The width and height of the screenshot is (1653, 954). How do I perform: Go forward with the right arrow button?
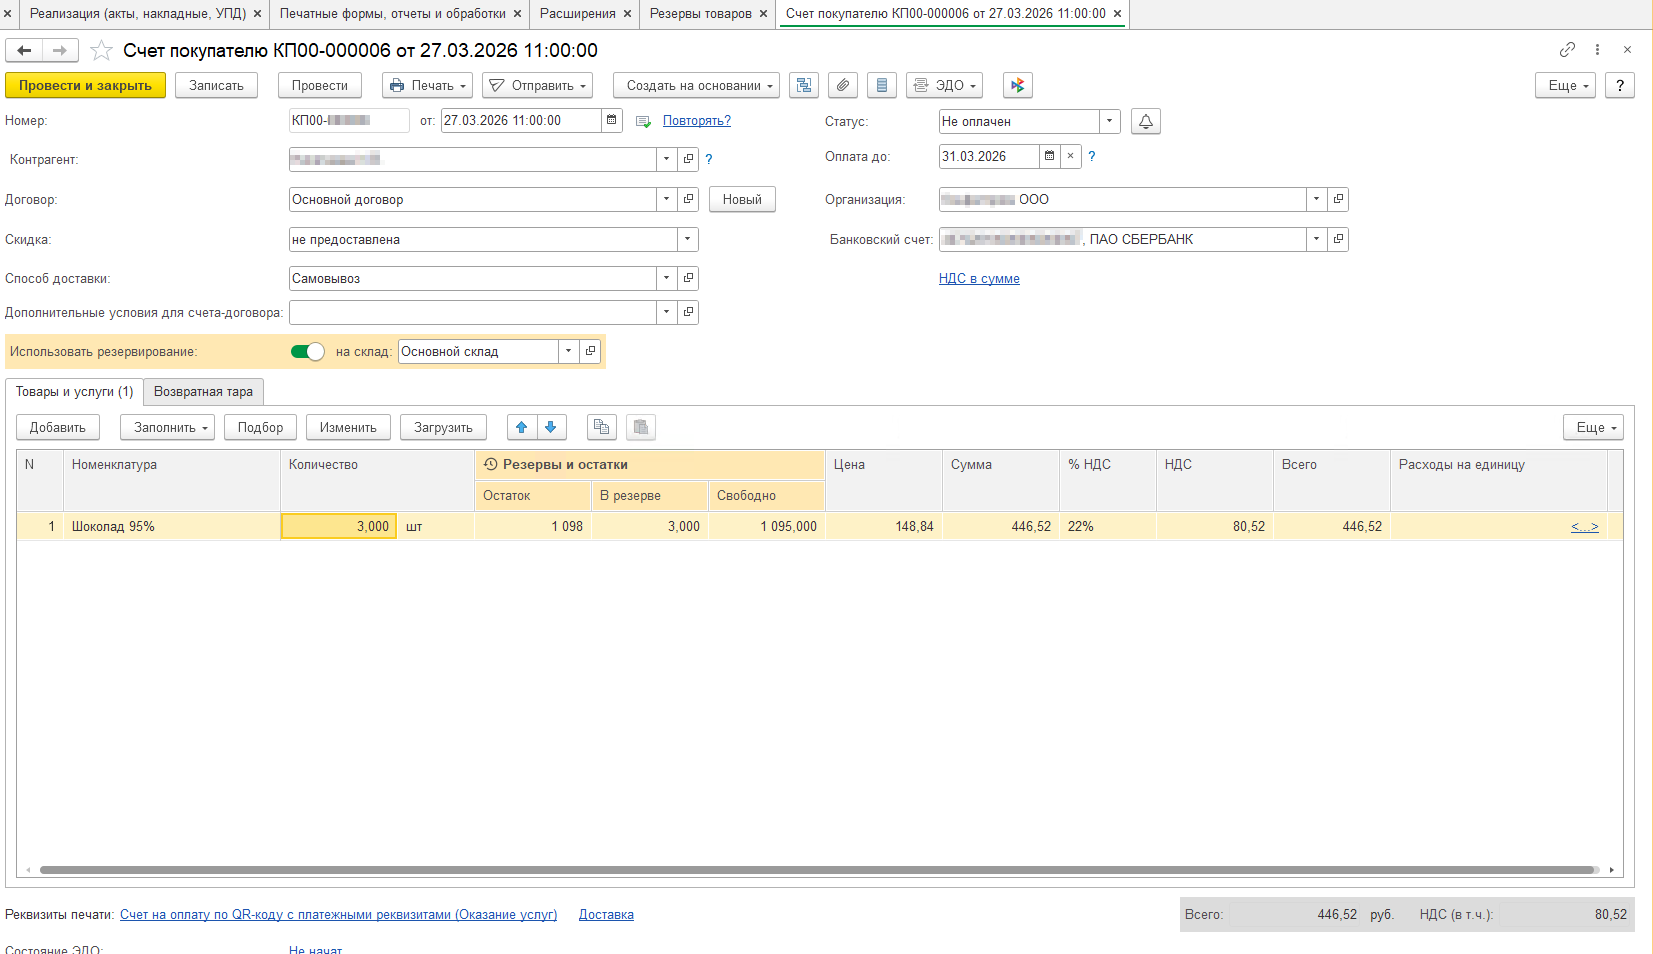(x=60, y=50)
